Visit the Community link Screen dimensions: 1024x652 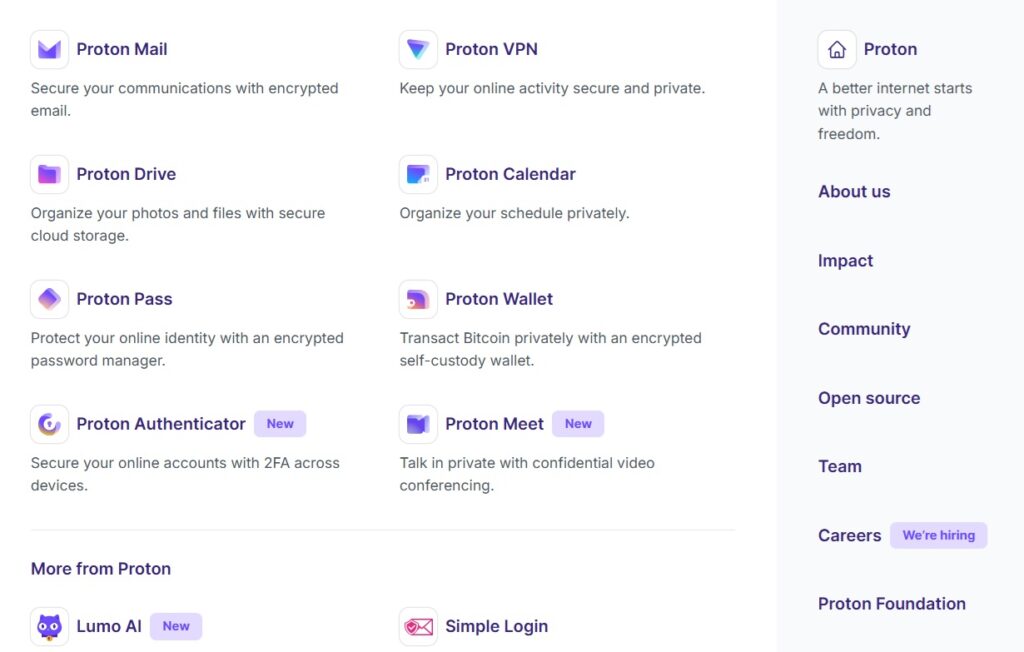[x=864, y=329]
